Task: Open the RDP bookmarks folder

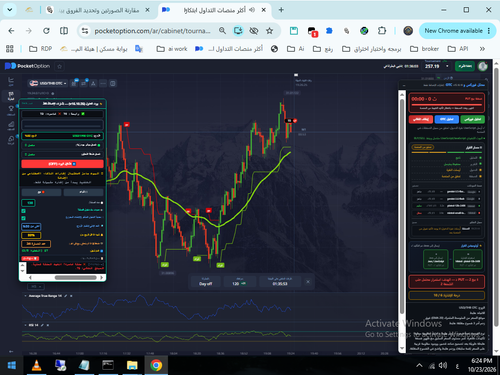Action: tap(40, 49)
